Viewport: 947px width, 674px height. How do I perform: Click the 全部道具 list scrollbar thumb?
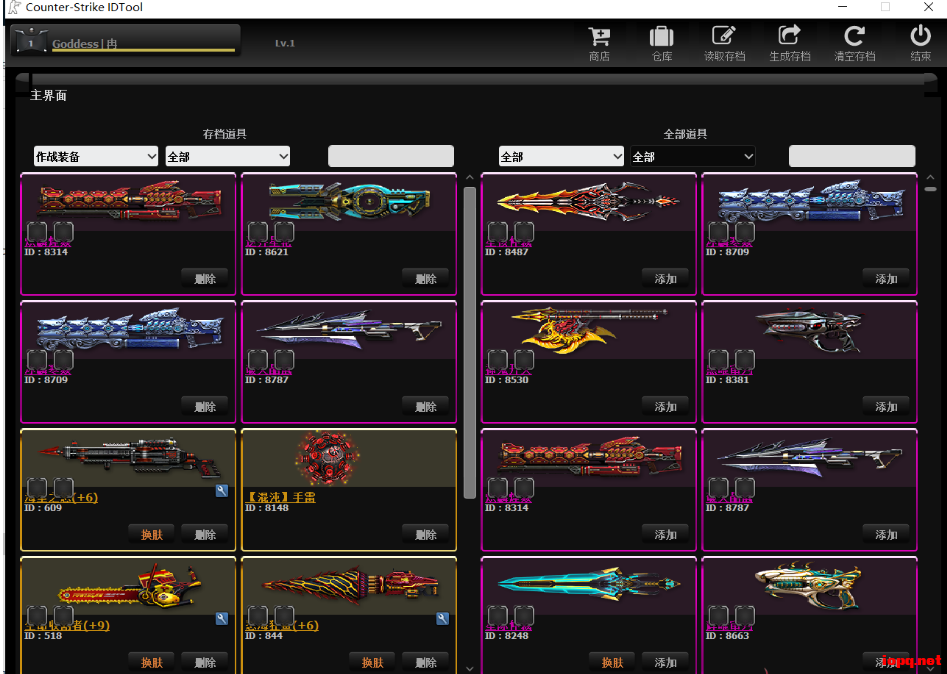[x=930, y=189]
